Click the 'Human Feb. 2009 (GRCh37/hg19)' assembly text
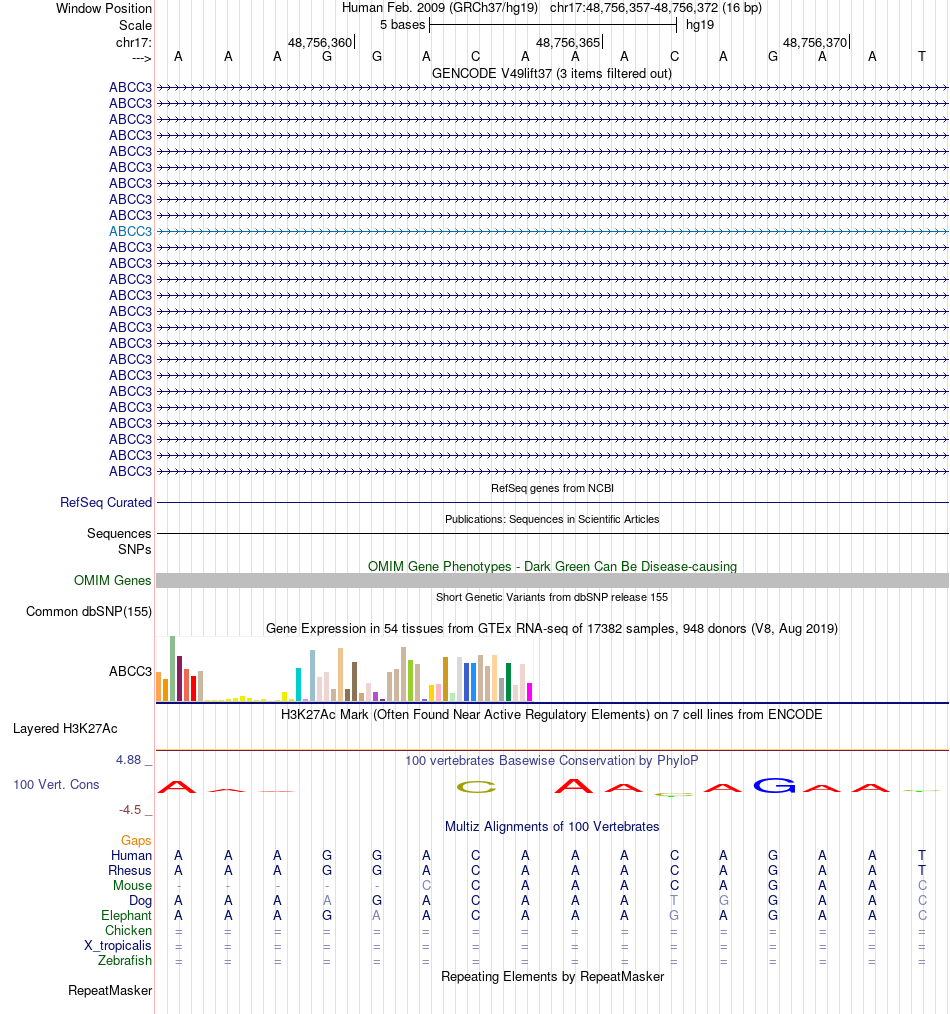Screen dimensions: 950x1014 click(440, 8)
